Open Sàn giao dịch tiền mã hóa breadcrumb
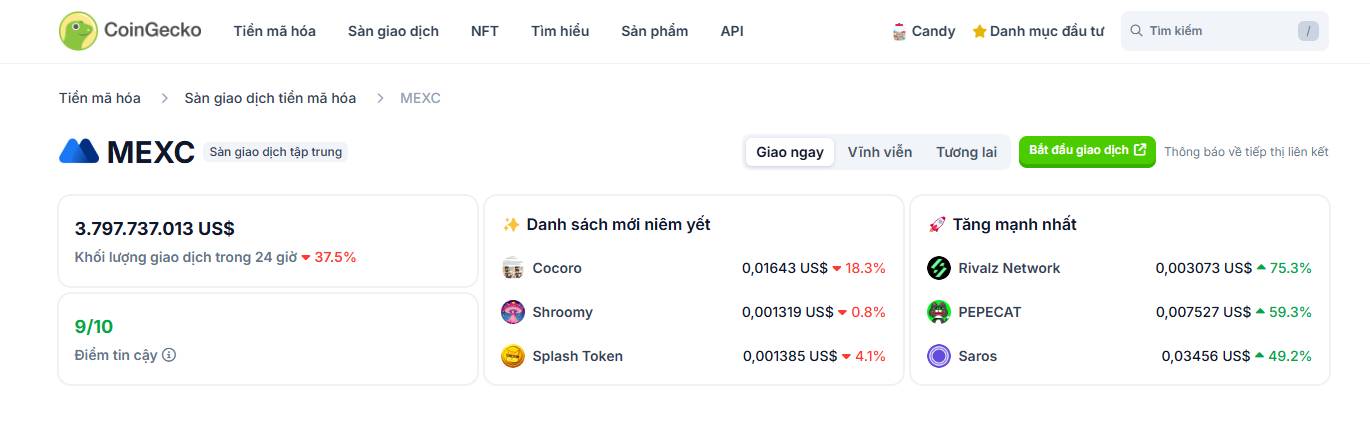The image size is (1370, 422). pos(270,98)
